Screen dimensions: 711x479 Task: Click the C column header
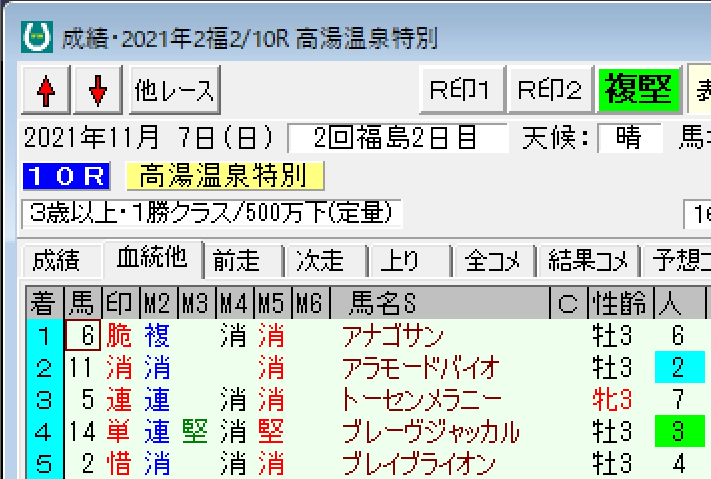569,303
